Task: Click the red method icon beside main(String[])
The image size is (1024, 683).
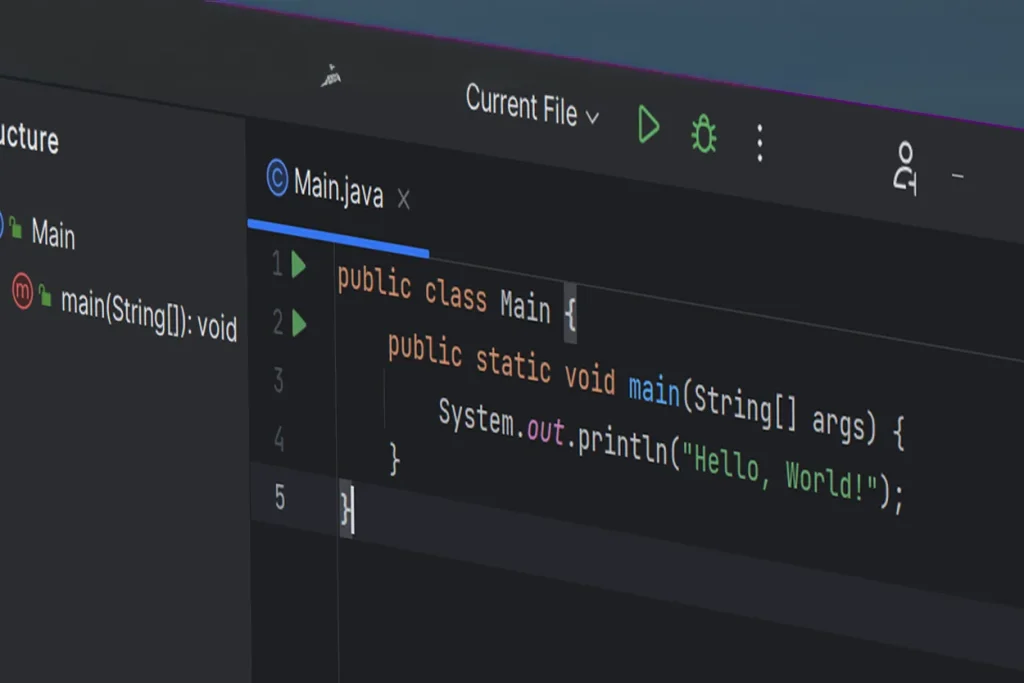Action: (x=22, y=292)
